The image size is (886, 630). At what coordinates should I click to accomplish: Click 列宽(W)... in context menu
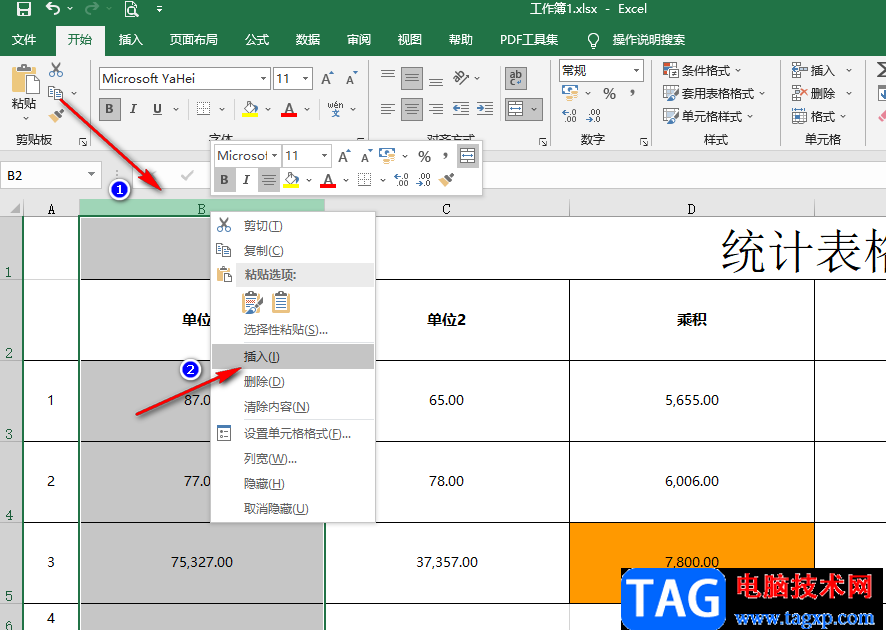tap(293, 459)
